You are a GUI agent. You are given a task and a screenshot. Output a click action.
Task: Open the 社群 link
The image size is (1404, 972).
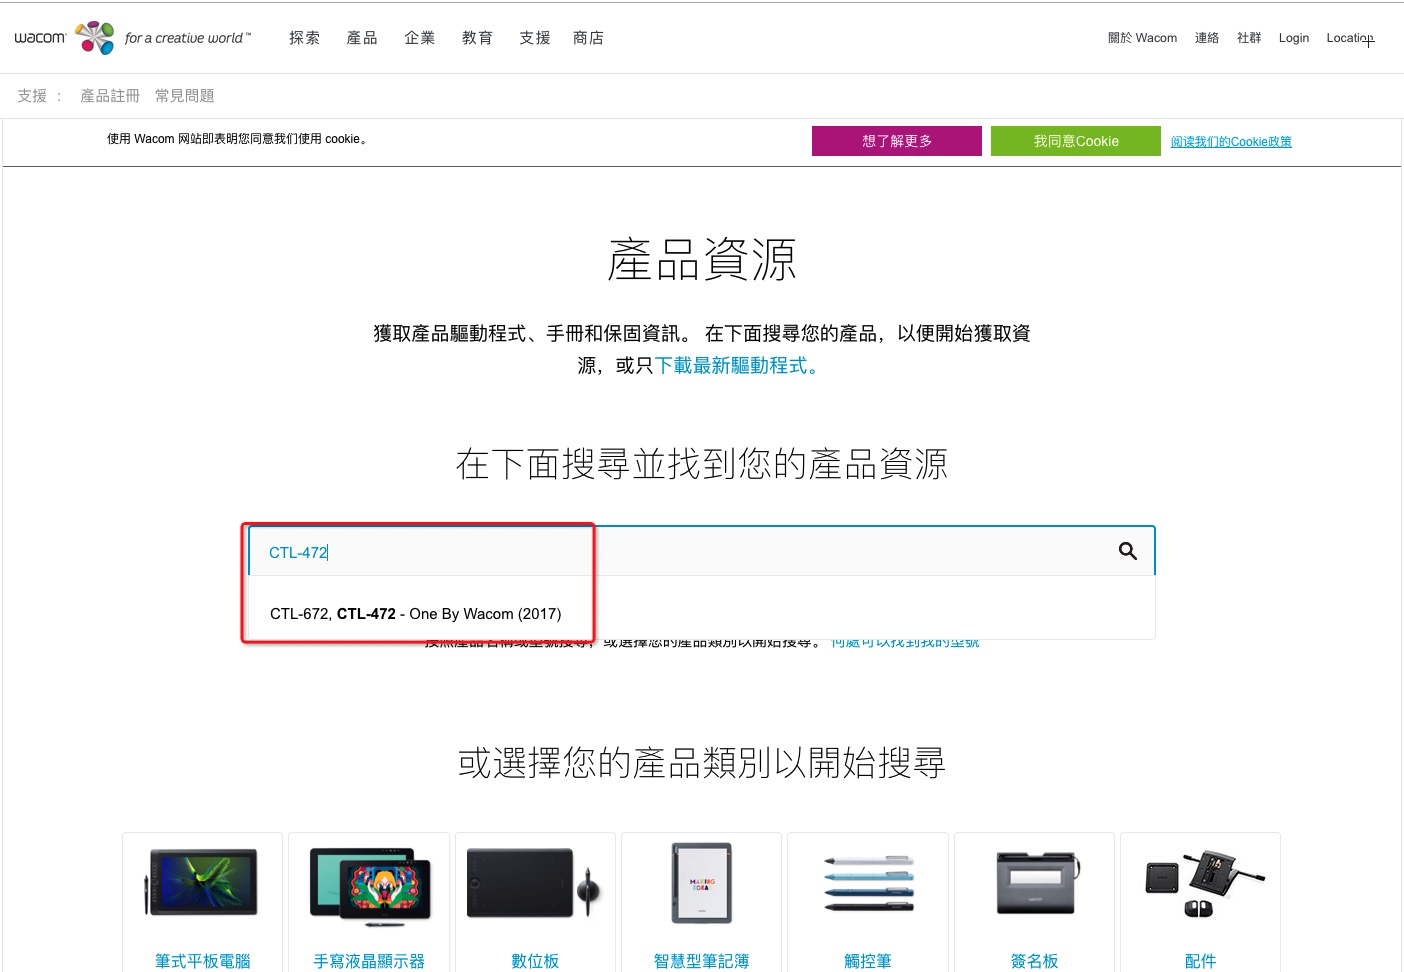click(1249, 38)
